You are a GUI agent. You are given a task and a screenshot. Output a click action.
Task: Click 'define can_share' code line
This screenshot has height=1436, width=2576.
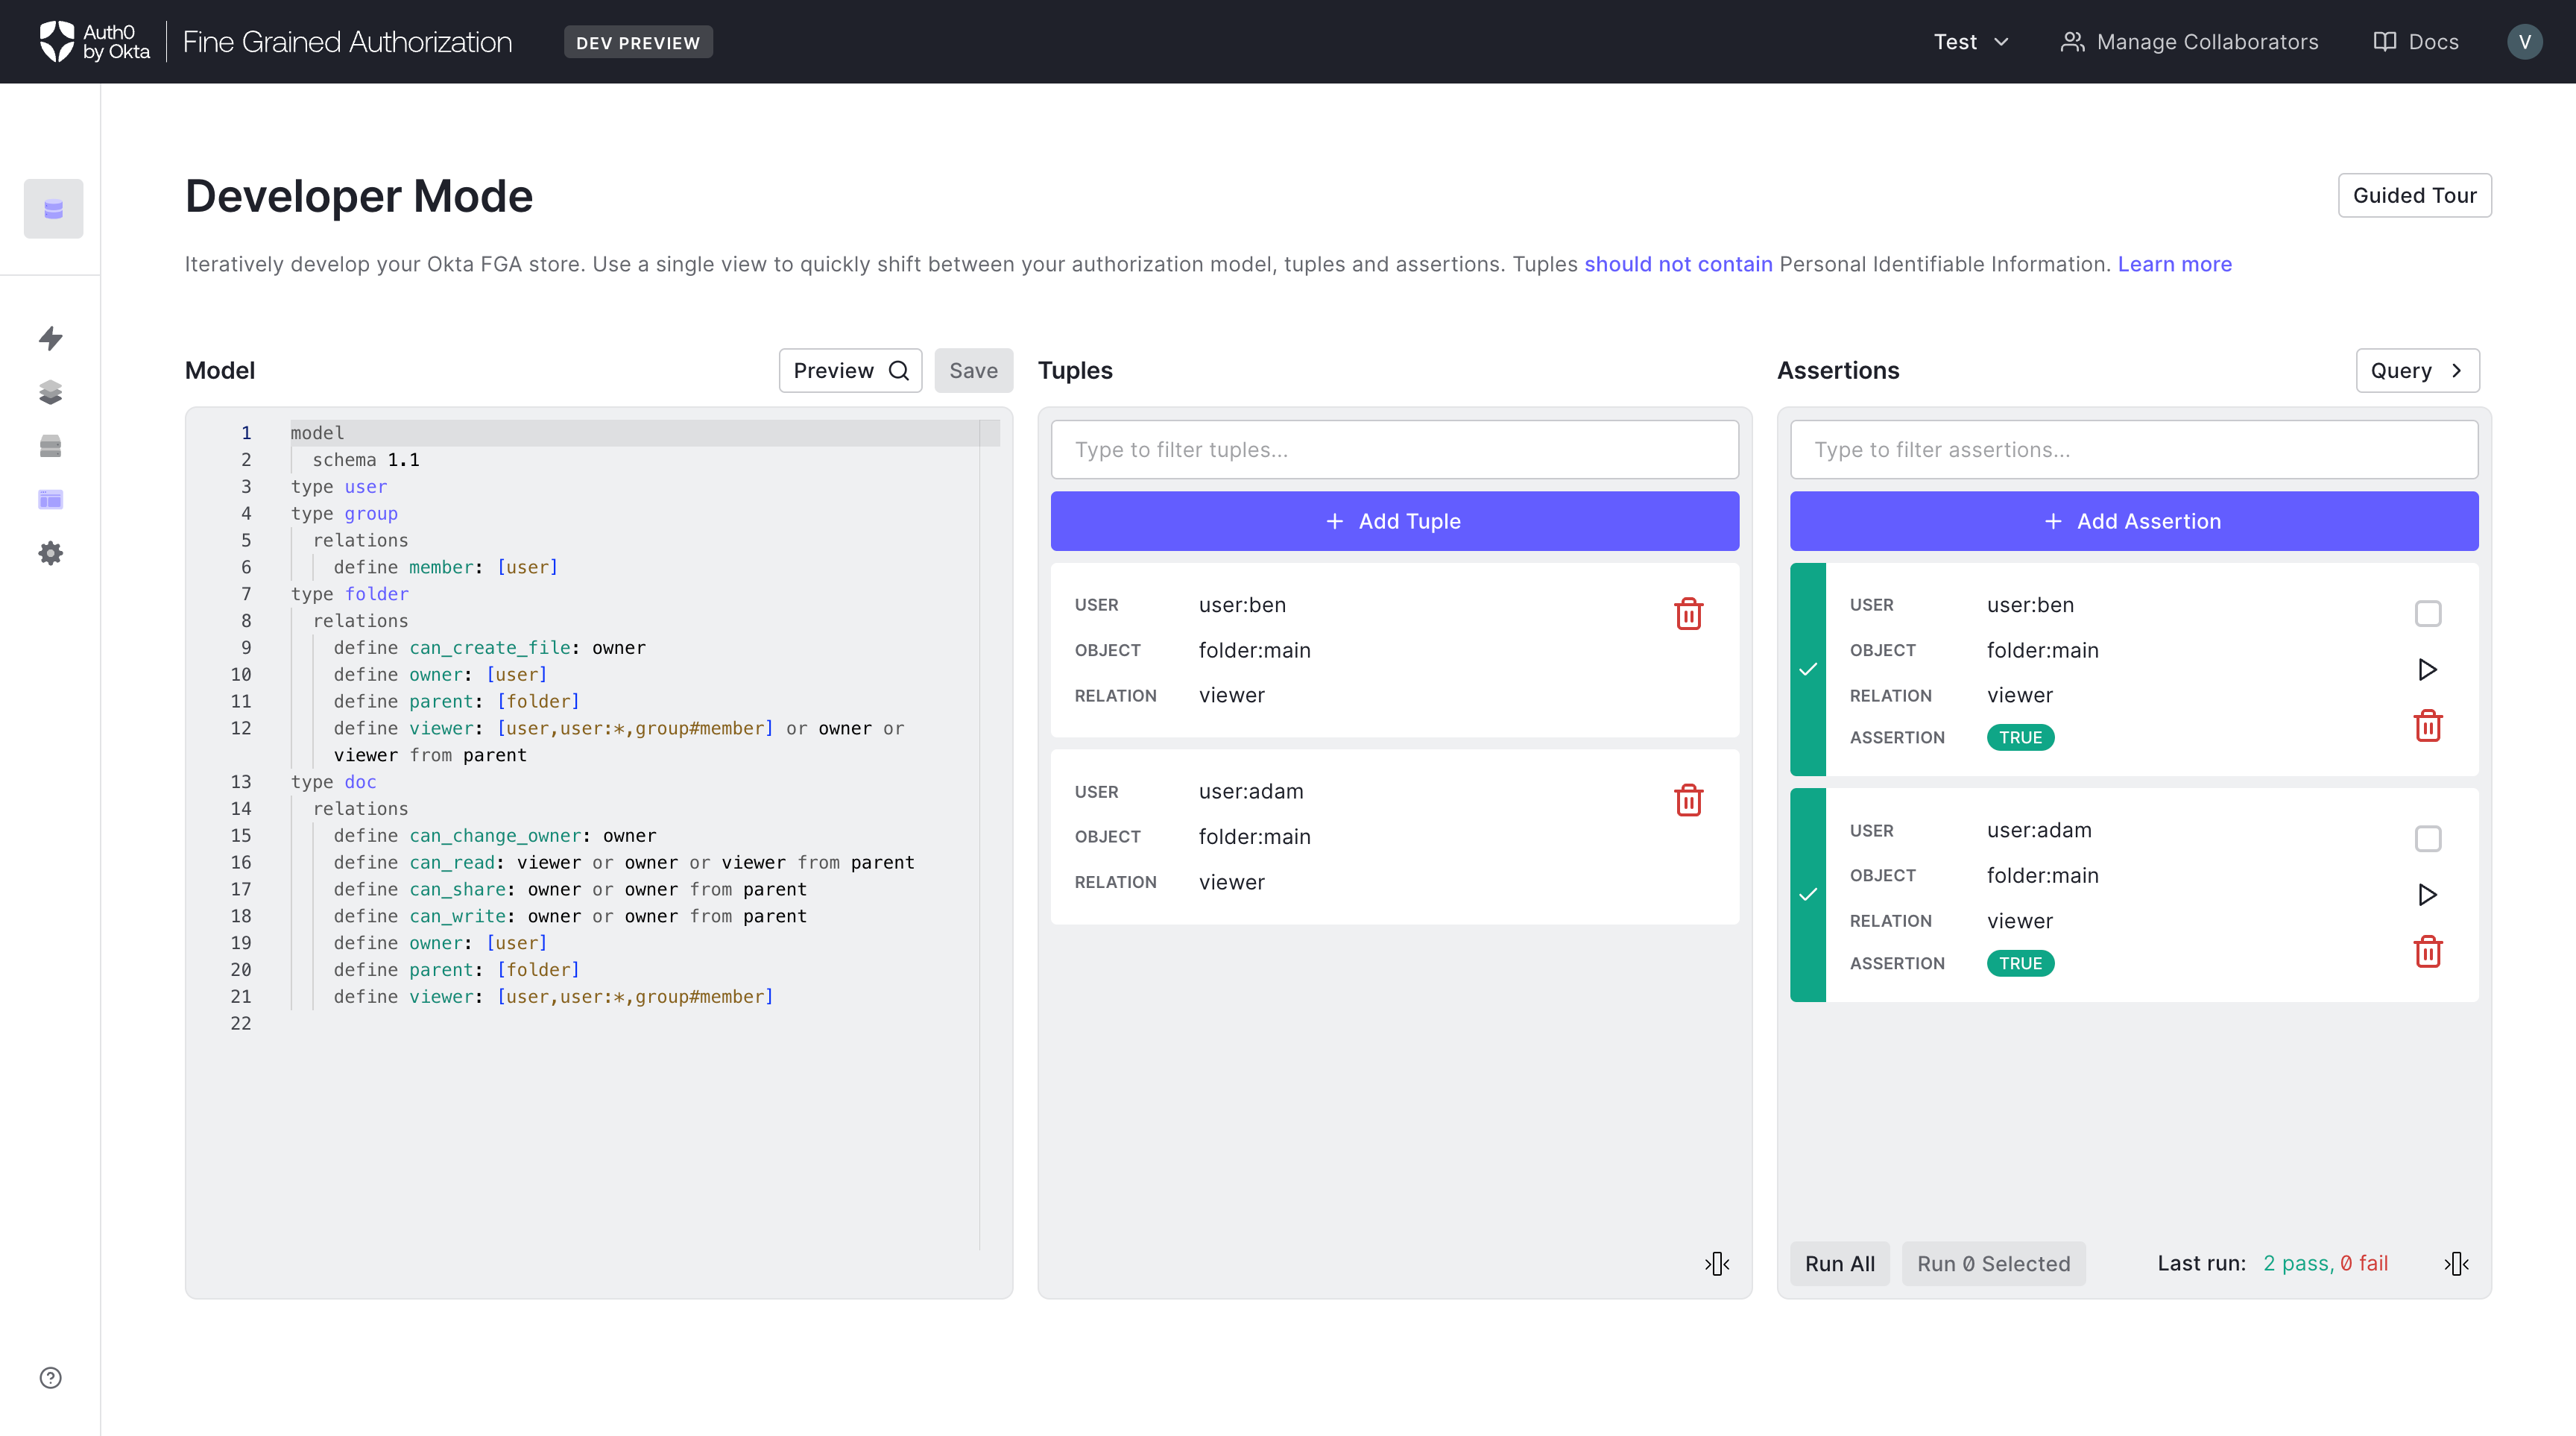[569, 889]
